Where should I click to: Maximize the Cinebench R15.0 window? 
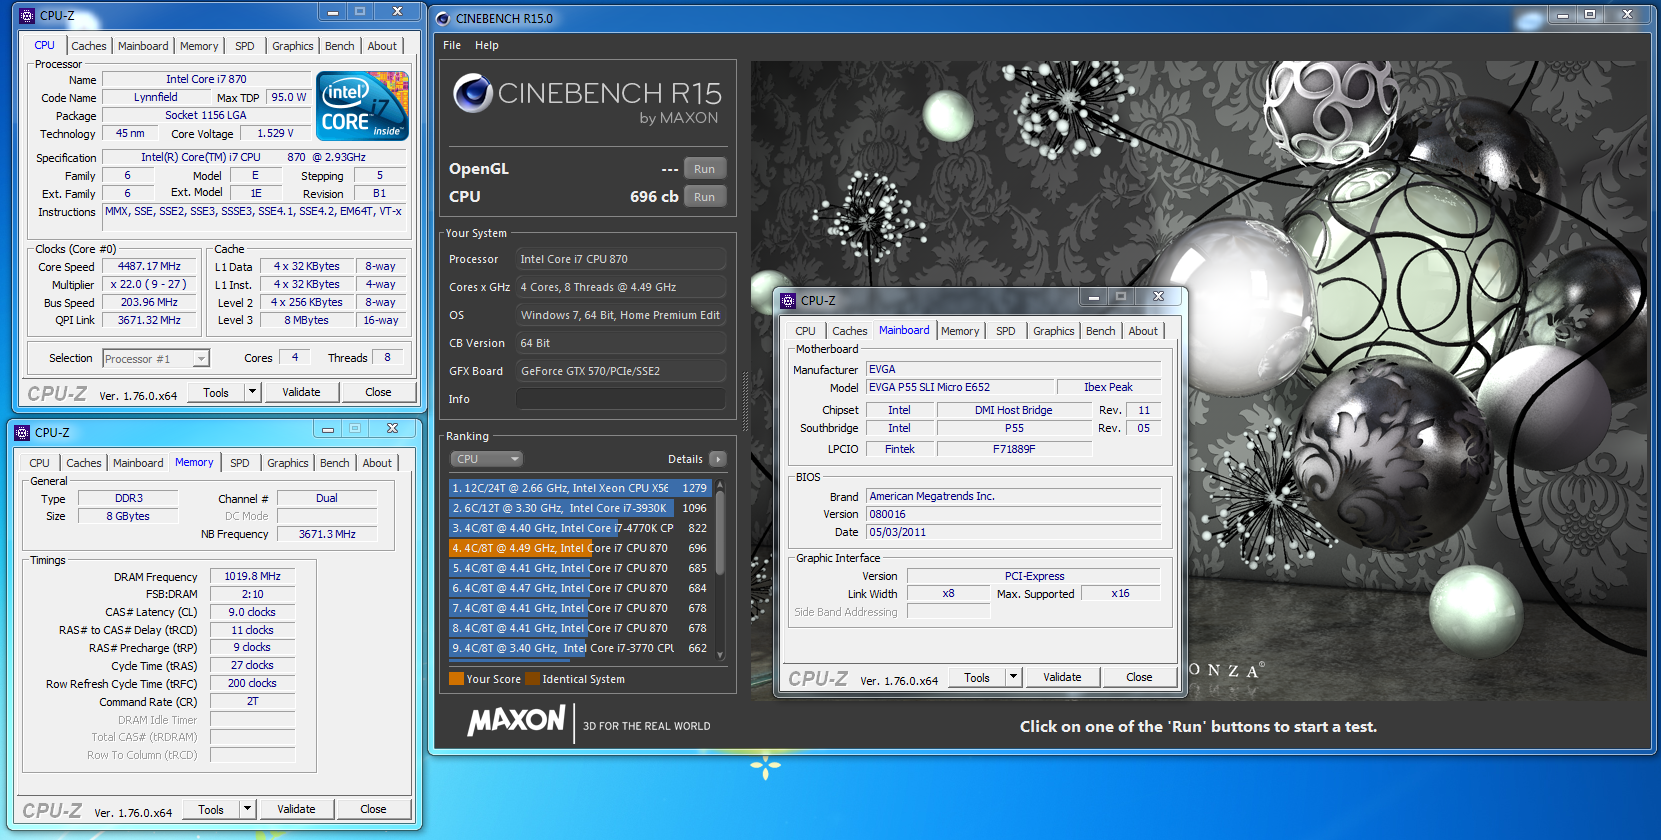pyautogui.click(x=1590, y=15)
